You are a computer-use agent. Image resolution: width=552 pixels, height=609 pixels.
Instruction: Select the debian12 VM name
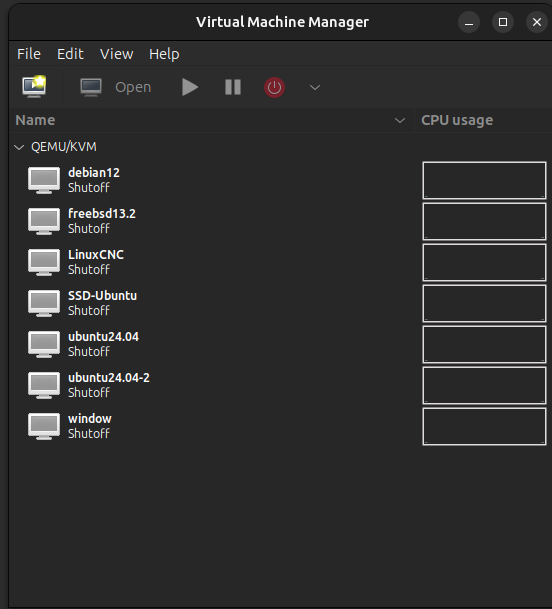[x=94, y=172]
